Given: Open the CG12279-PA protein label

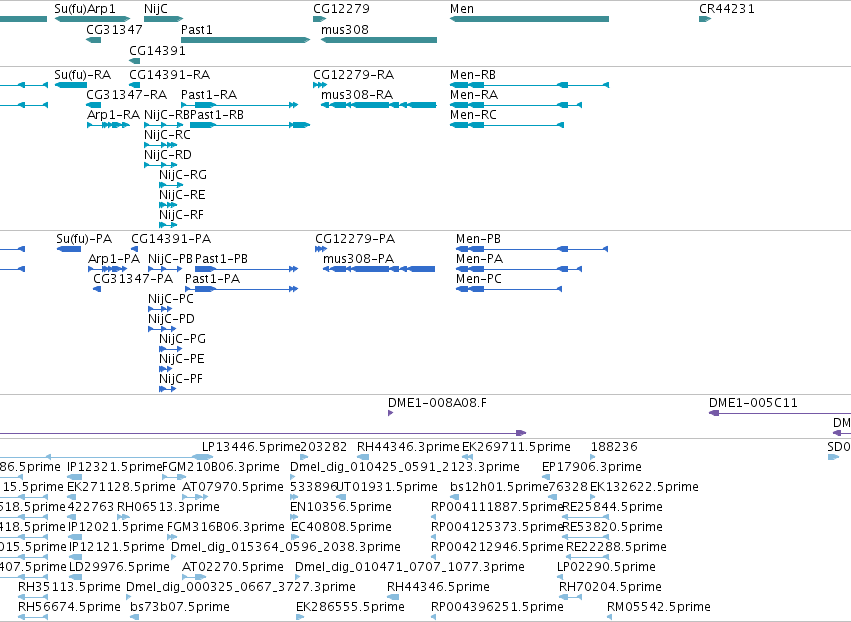Looking at the screenshot, I should pos(355,239).
